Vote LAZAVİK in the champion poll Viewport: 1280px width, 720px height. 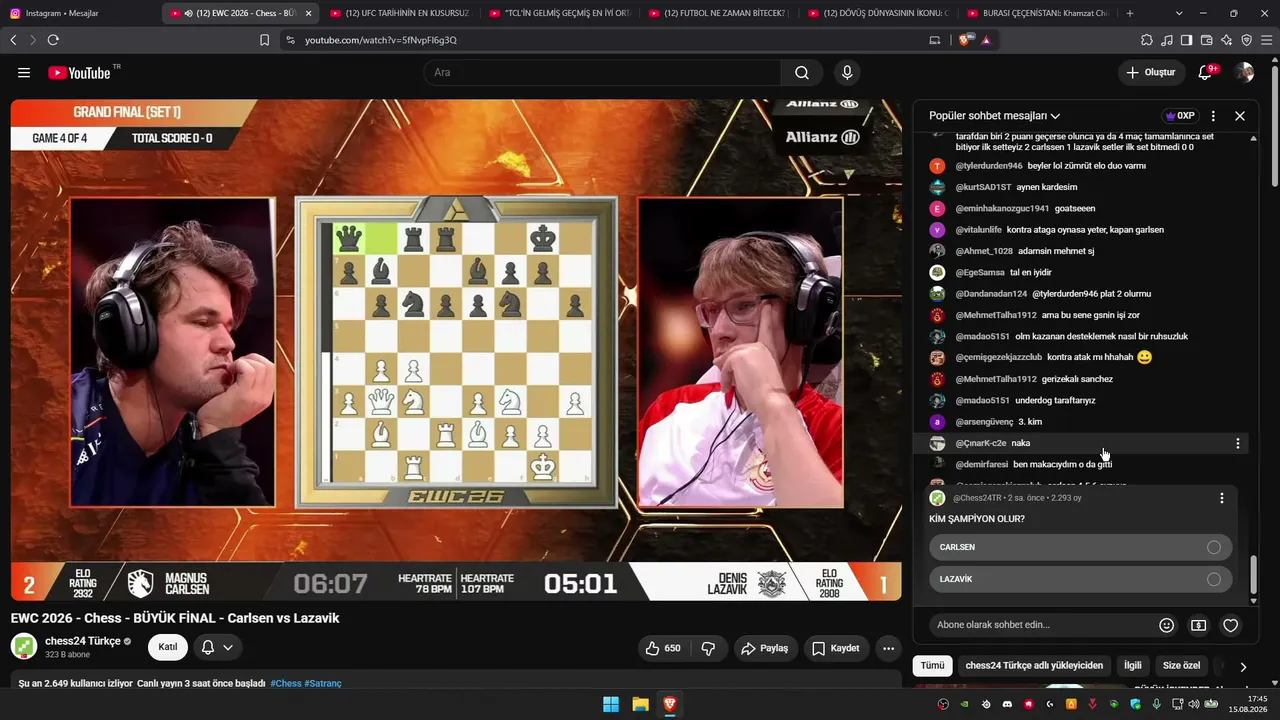(1080, 579)
